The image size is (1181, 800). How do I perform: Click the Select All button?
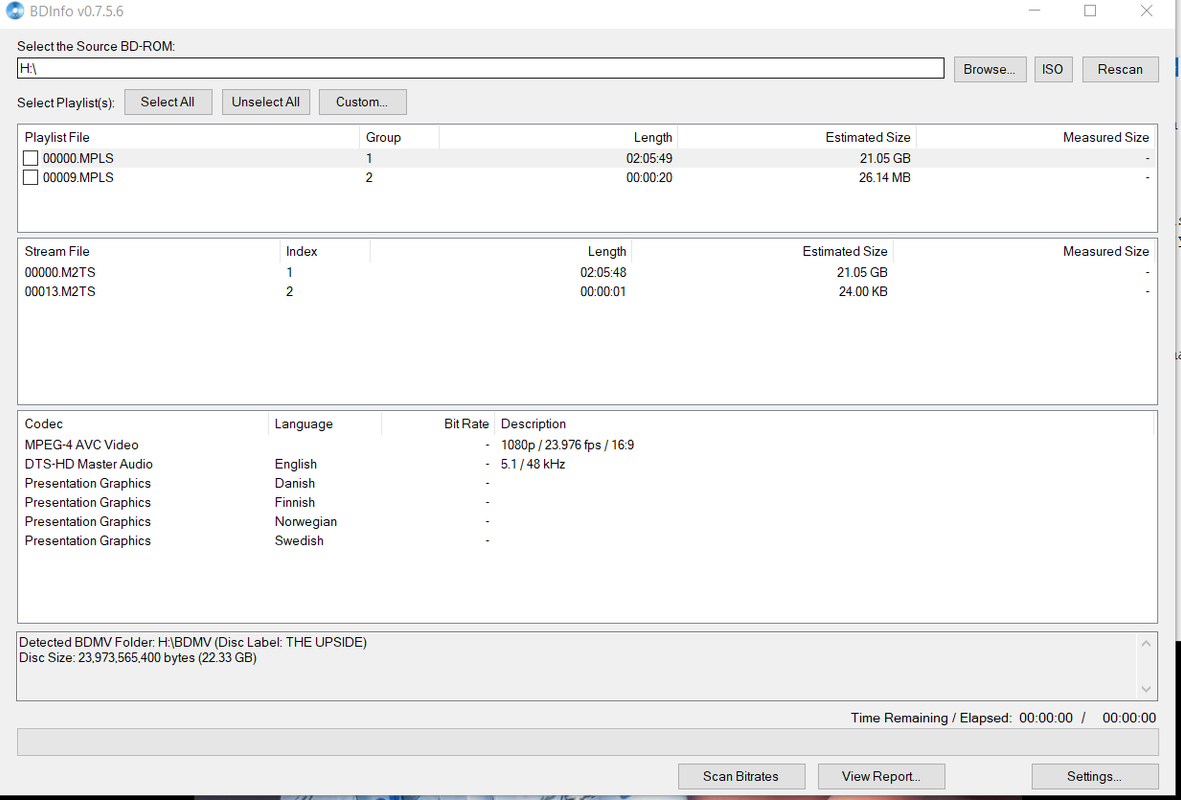[x=167, y=102]
